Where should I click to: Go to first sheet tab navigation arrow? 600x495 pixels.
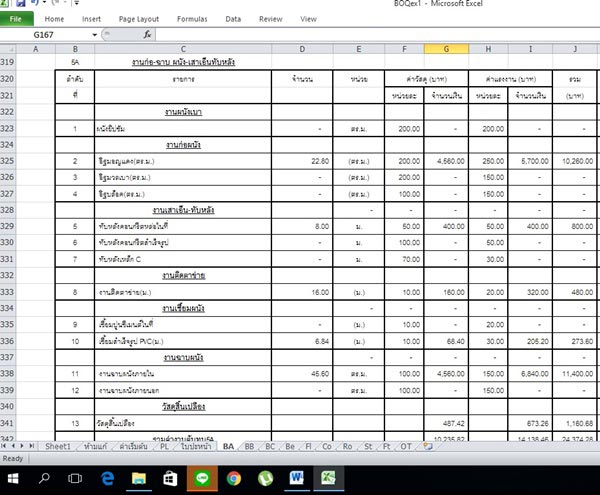point(3,446)
